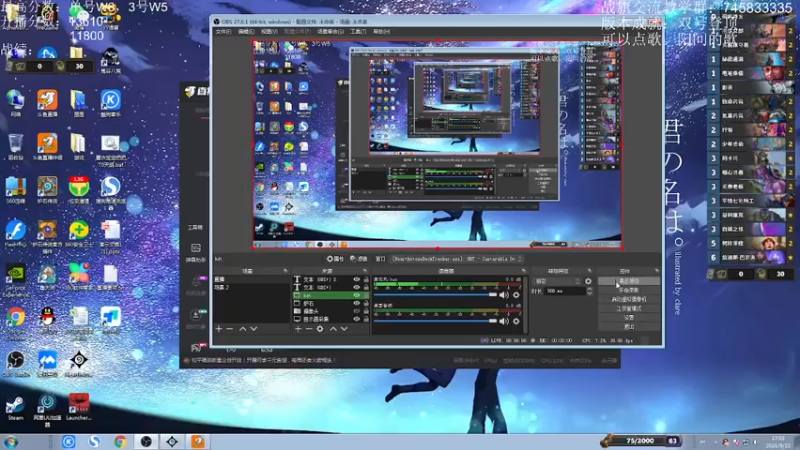Click Windows Start button
This screenshot has height=450, width=800.
[x=11, y=442]
